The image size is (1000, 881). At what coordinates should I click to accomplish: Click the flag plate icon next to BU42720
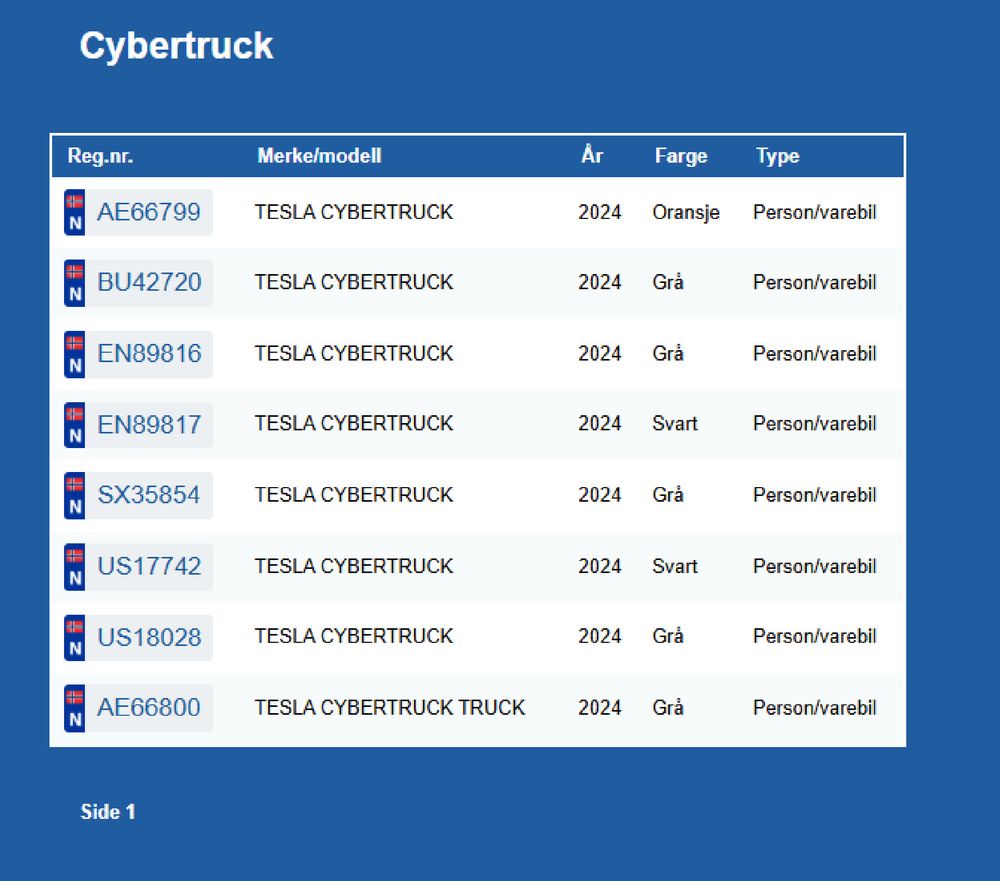75,283
